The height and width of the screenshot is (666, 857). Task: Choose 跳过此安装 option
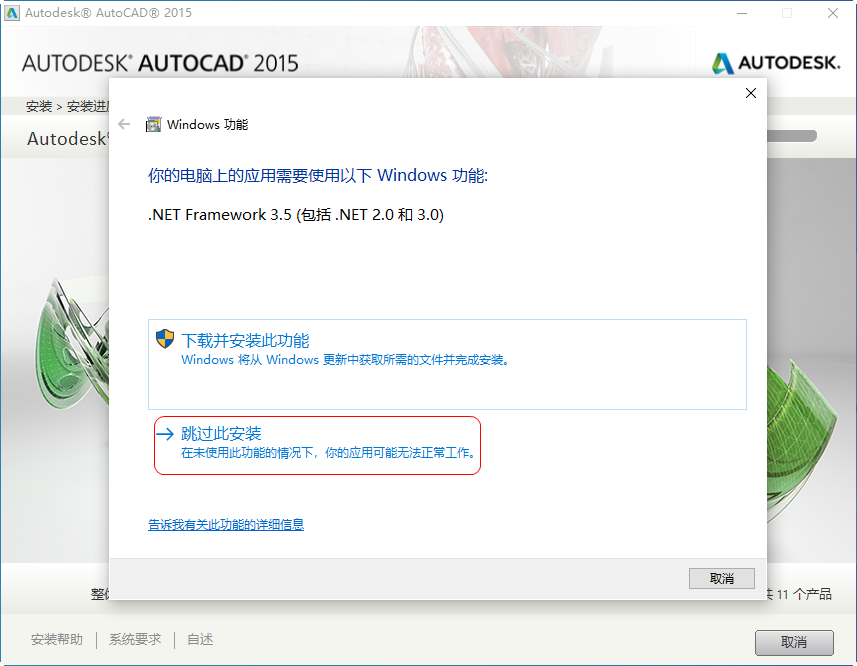click(x=317, y=445)
